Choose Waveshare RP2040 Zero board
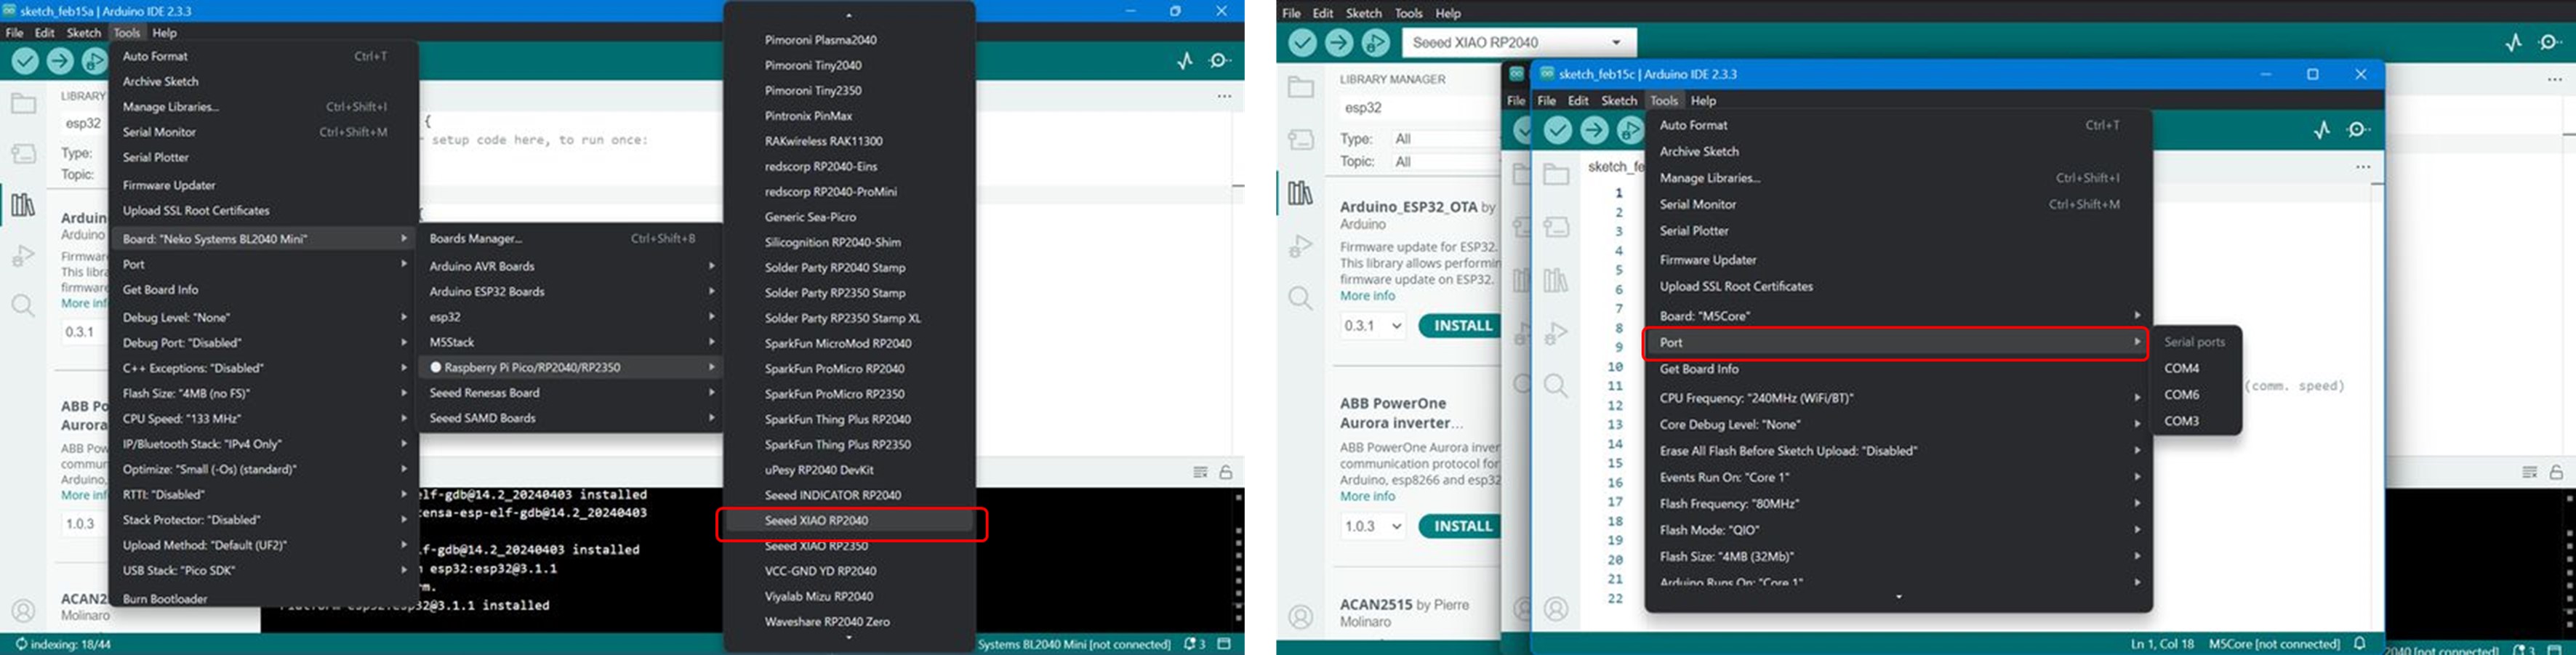The width and height of the screenshot is (2576, 655). (850, 622)
